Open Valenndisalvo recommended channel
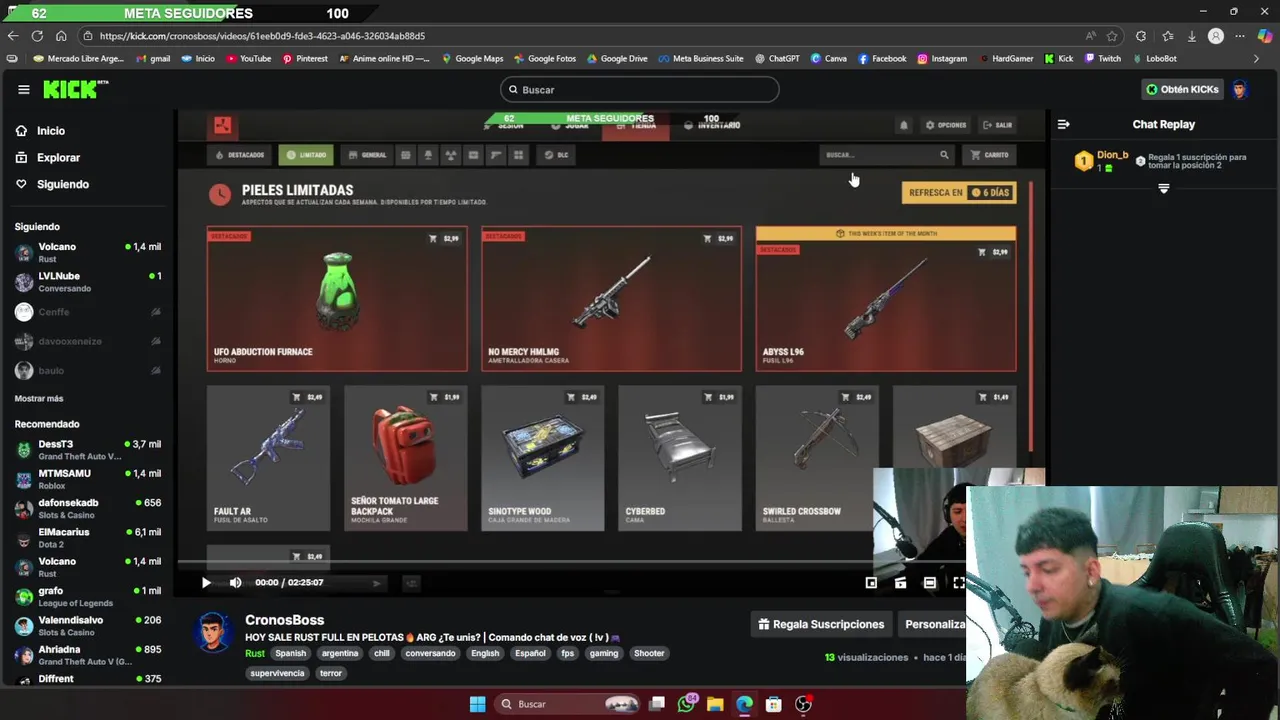 (87, 626)
